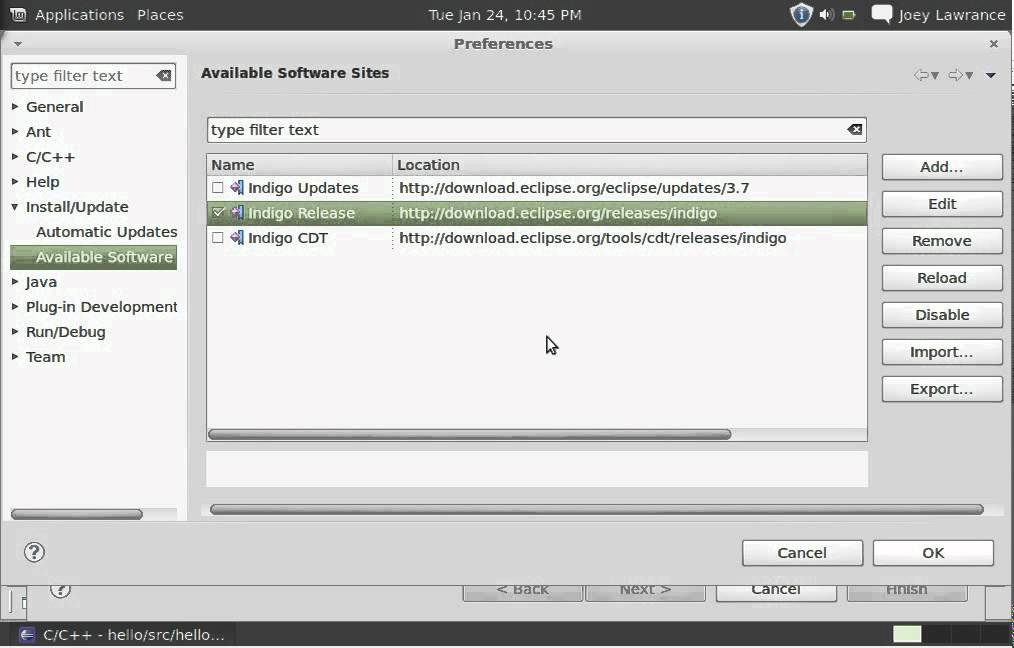Collapse the Install/Update category
Screen dimensions: 1014x648
[x=15, y=207]
